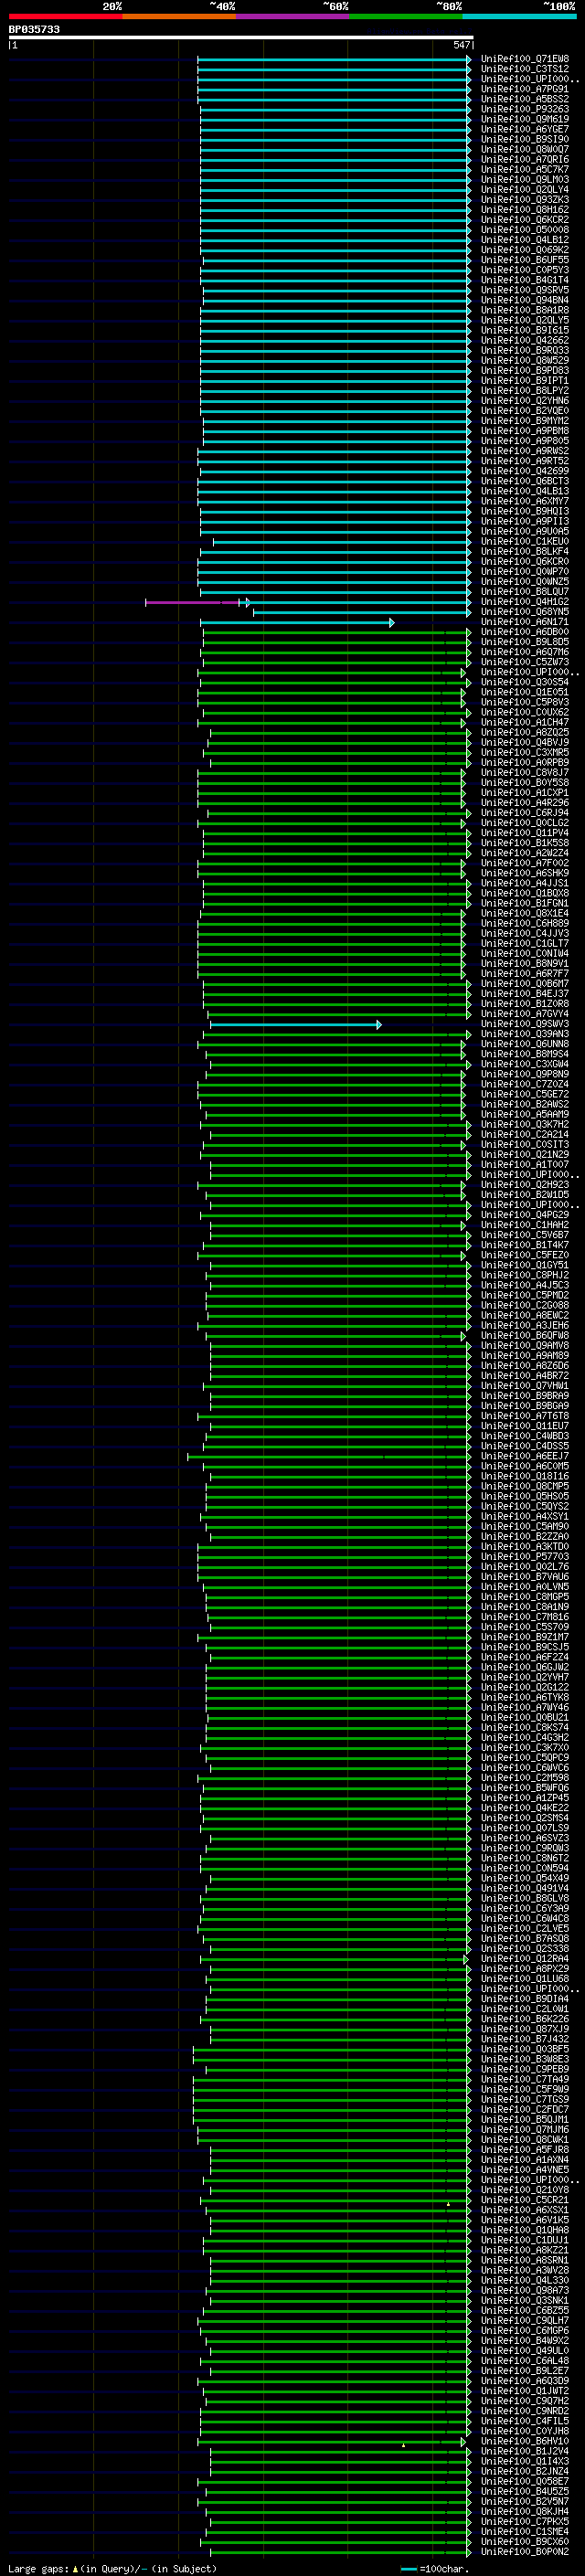Viewport: 585px width, 2576px height.
Task: Select hit label UniRef100_Q932K3
Action: (524, 200)
